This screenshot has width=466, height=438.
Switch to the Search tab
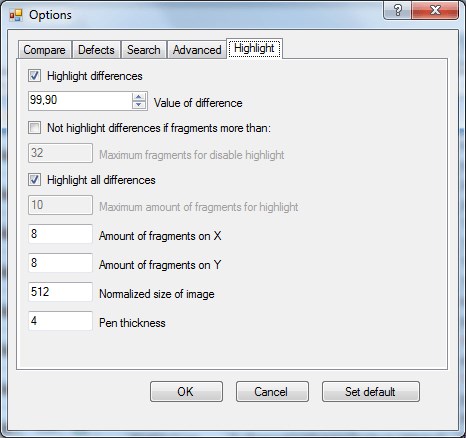[144, 50]
